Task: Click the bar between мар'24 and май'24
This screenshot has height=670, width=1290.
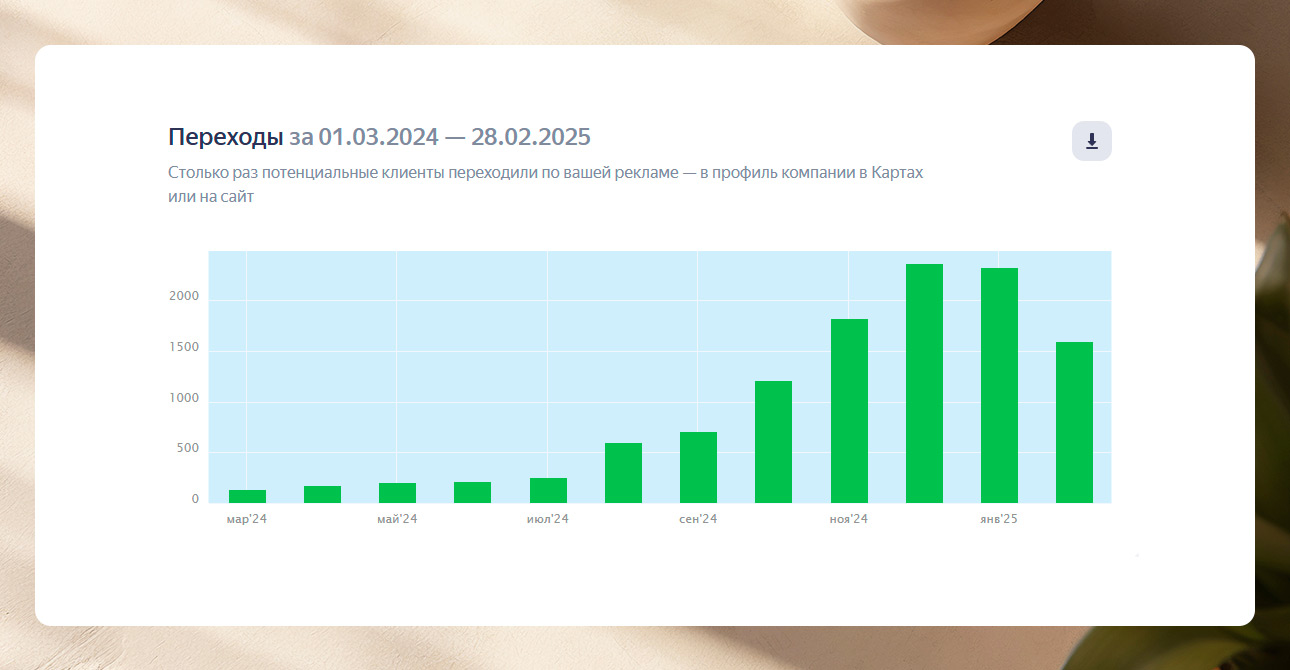Action: 322,494
